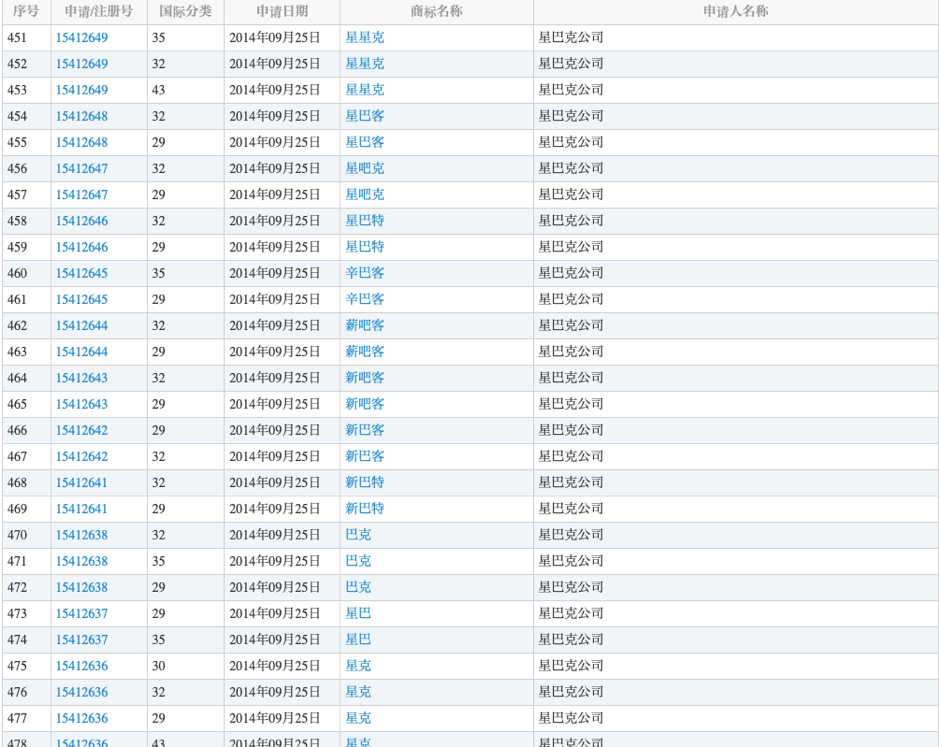Click the 国际分类 column header

[185, 11]
